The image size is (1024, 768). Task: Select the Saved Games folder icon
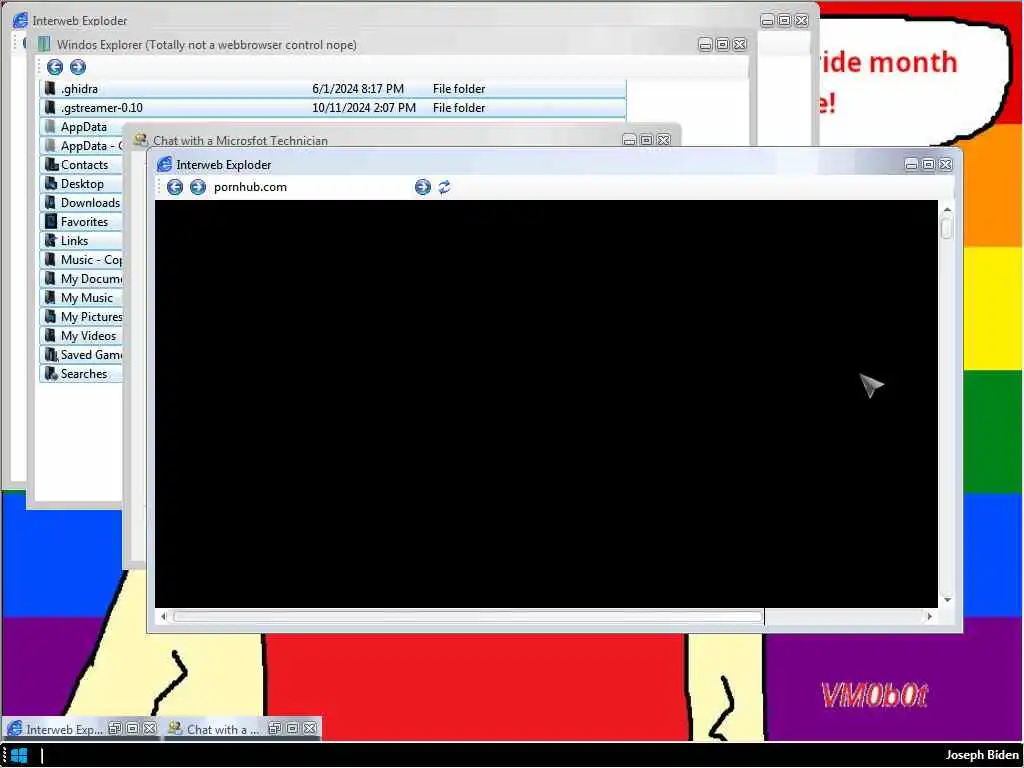[x=50, y=355]
